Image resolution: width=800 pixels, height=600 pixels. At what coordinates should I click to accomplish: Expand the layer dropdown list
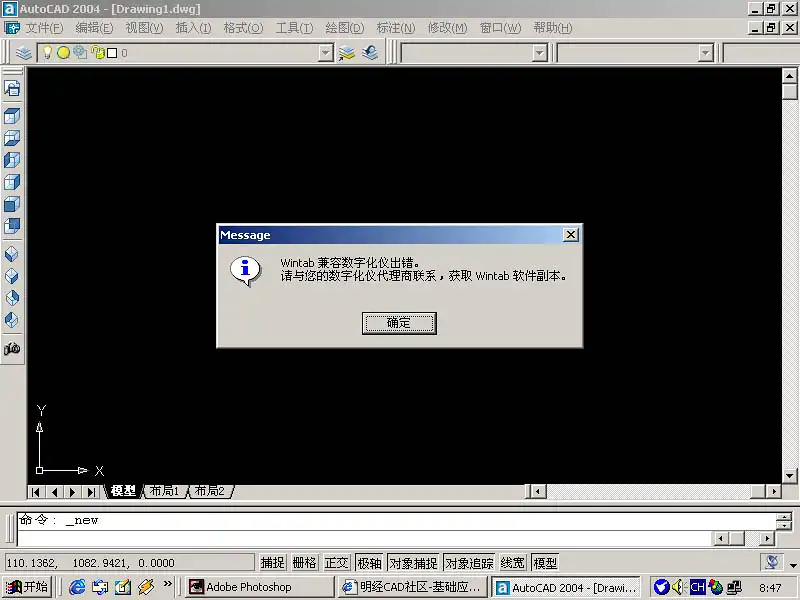click(326, 53)
